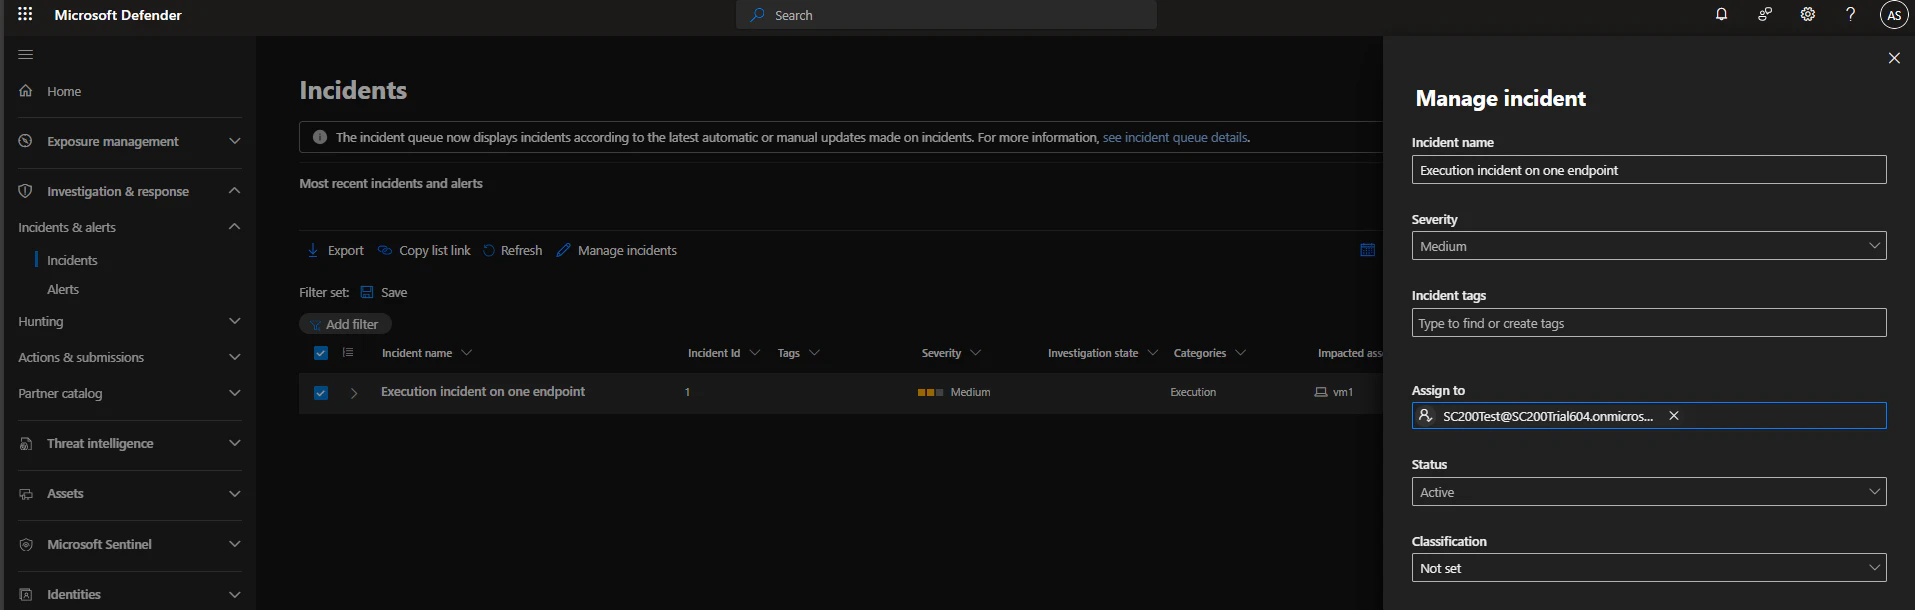Click the info icon in the banner
The image size is (1915, 610).
coord(320,137)
